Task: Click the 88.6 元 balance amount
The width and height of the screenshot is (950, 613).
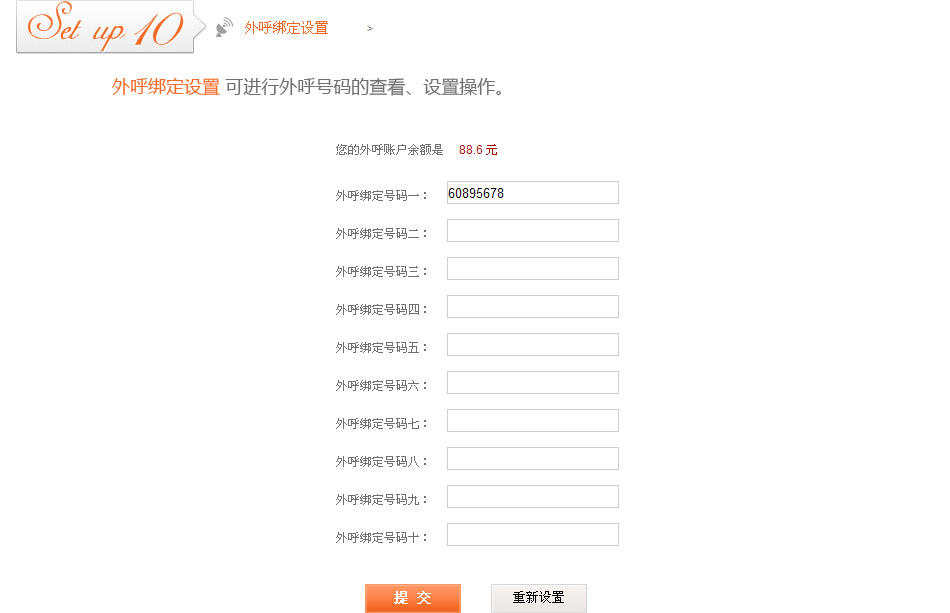Action: pos(478,150)
